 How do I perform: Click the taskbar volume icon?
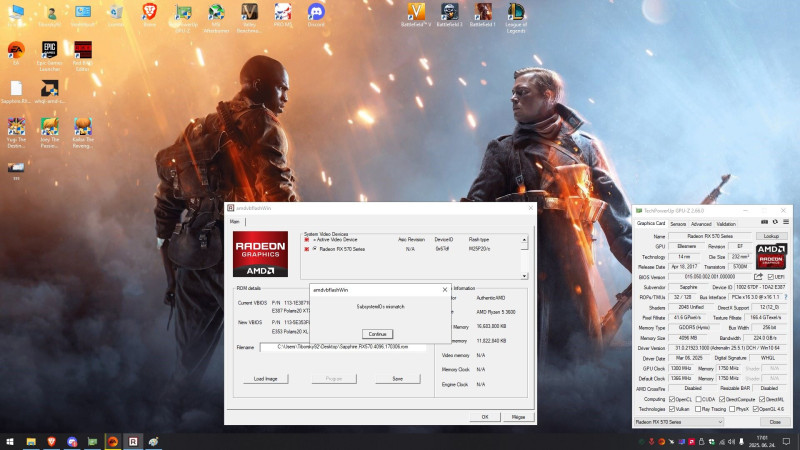click(x=732, y=441)
